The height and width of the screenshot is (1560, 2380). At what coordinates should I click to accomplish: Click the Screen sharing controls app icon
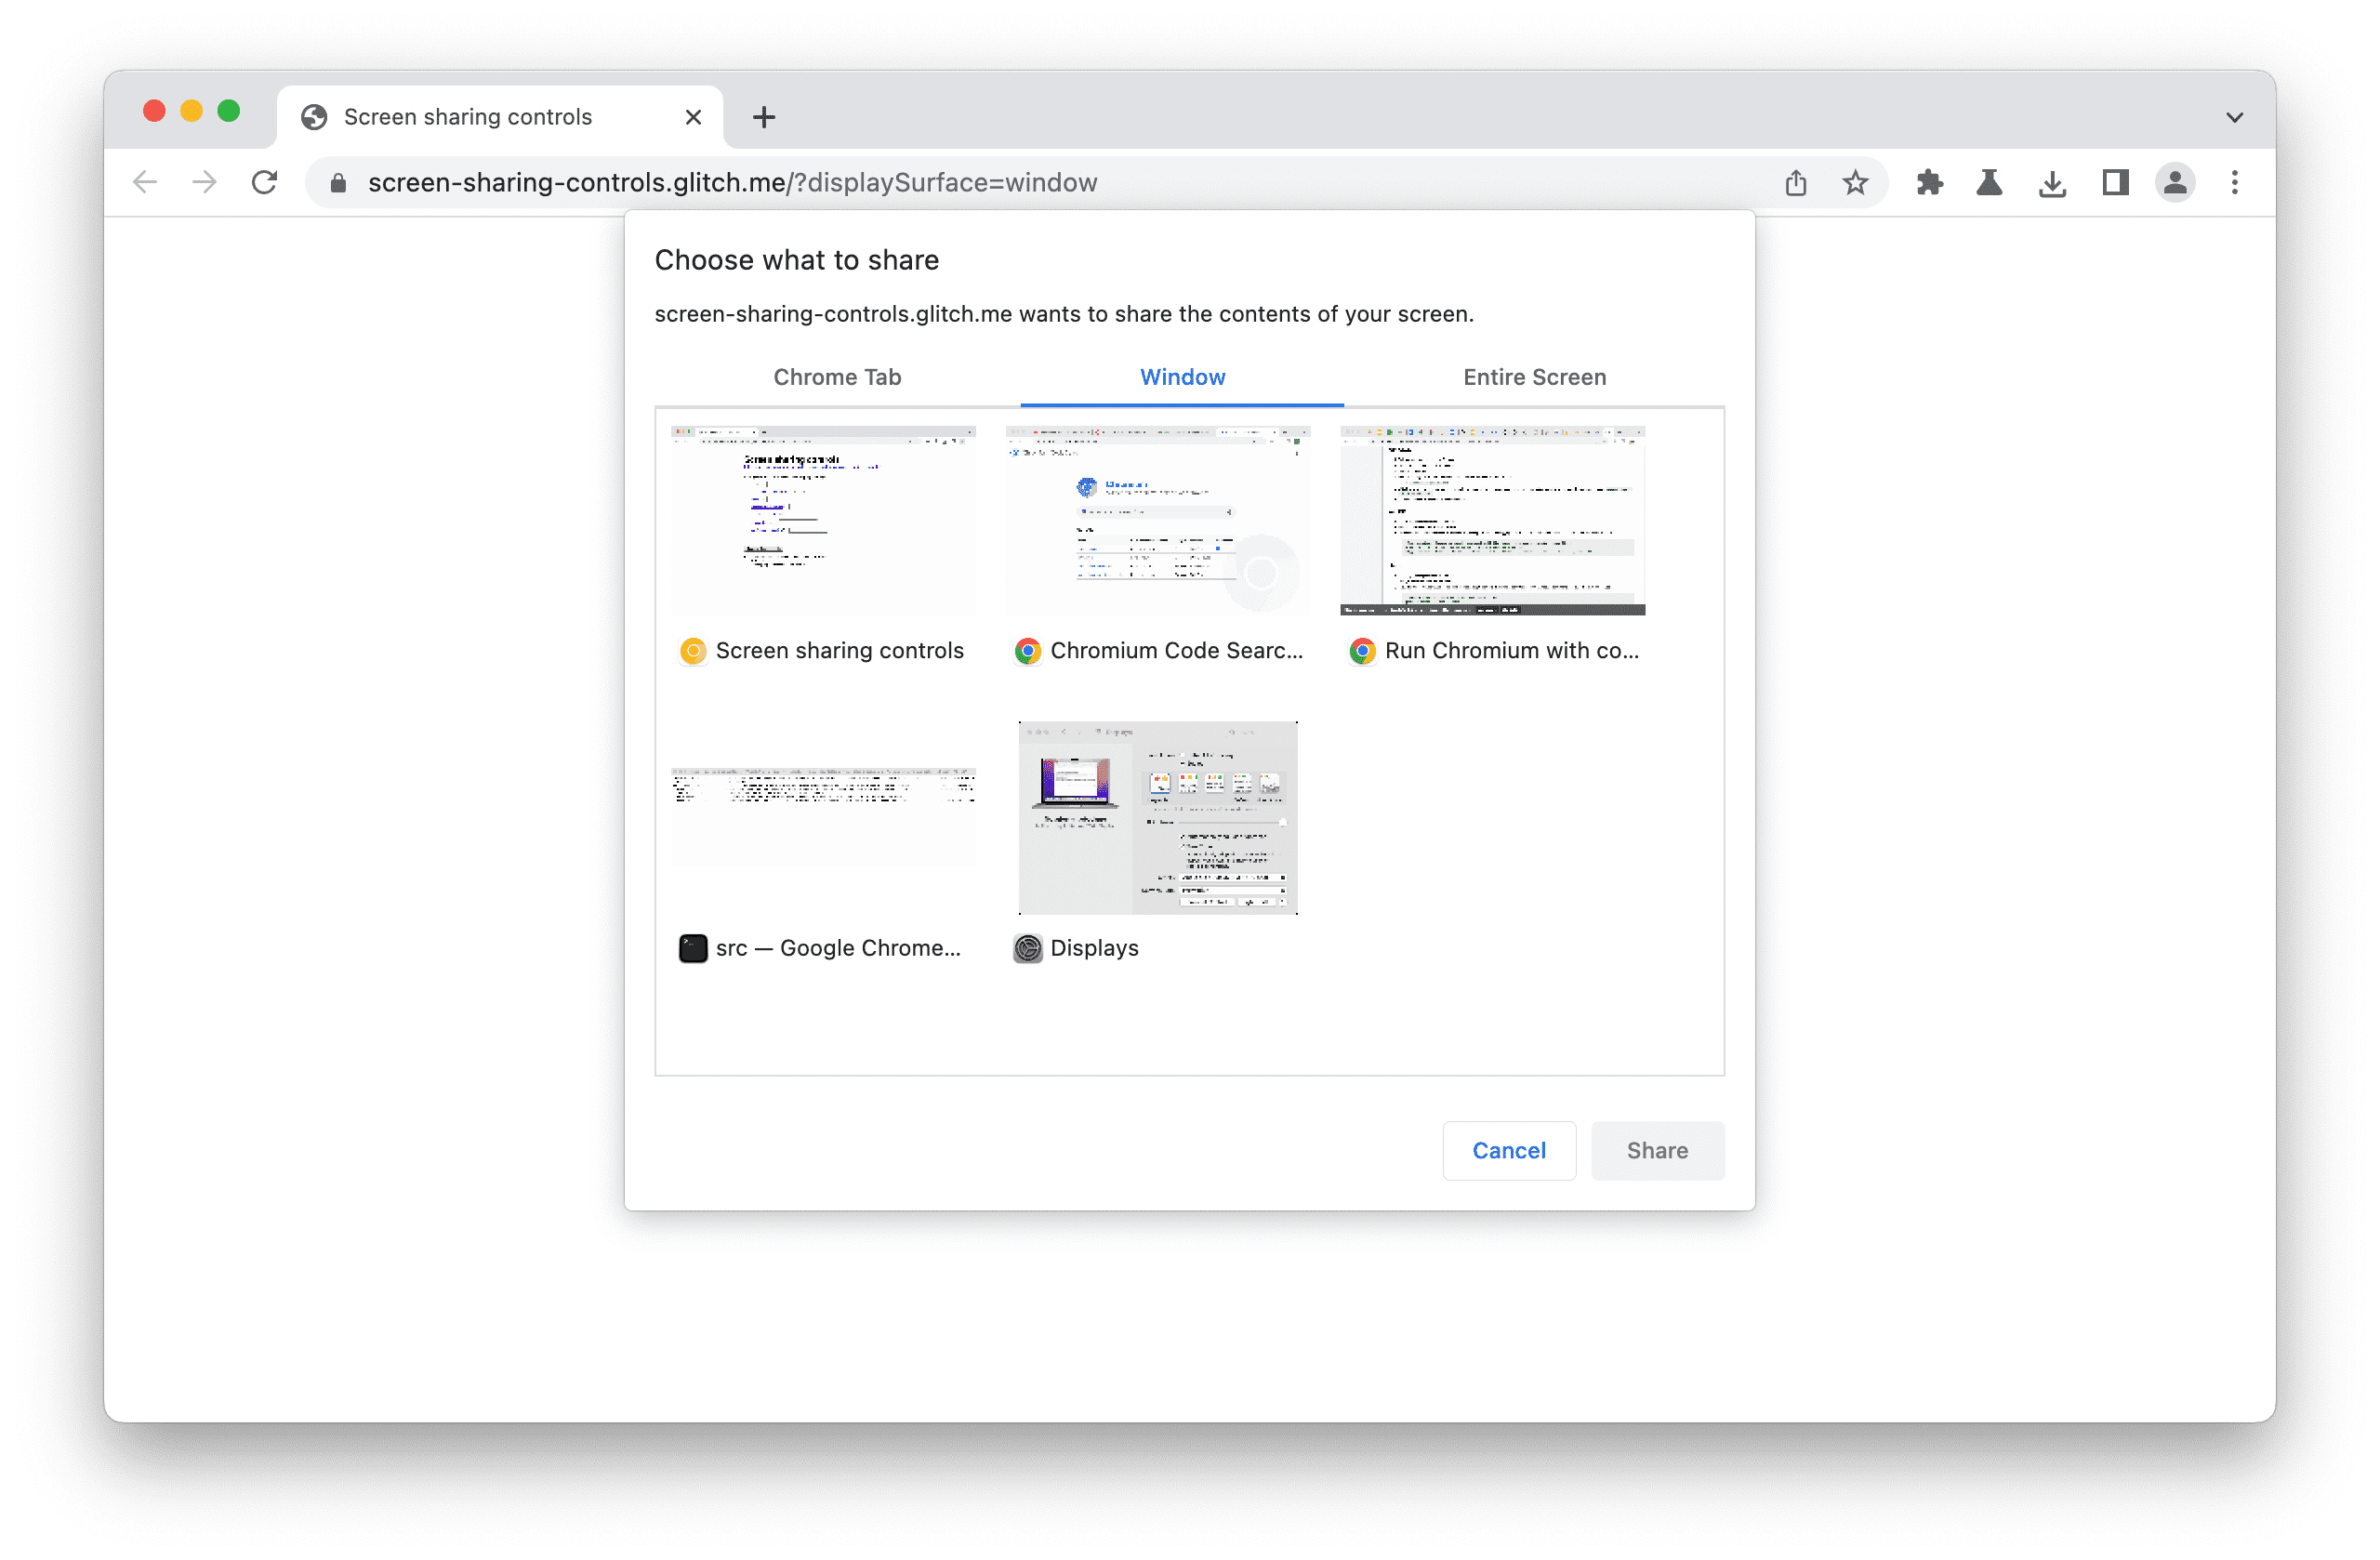pyautogui.click(x=694, y=651)
